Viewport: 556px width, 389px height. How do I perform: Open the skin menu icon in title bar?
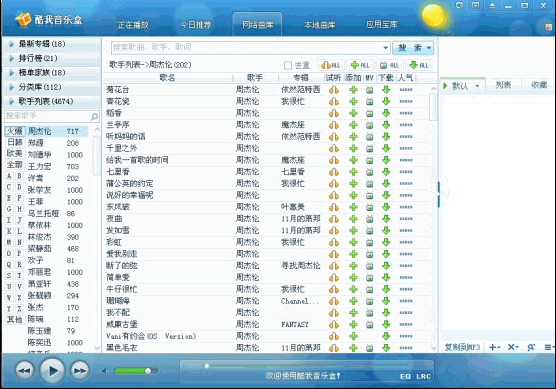pos(476,6)
